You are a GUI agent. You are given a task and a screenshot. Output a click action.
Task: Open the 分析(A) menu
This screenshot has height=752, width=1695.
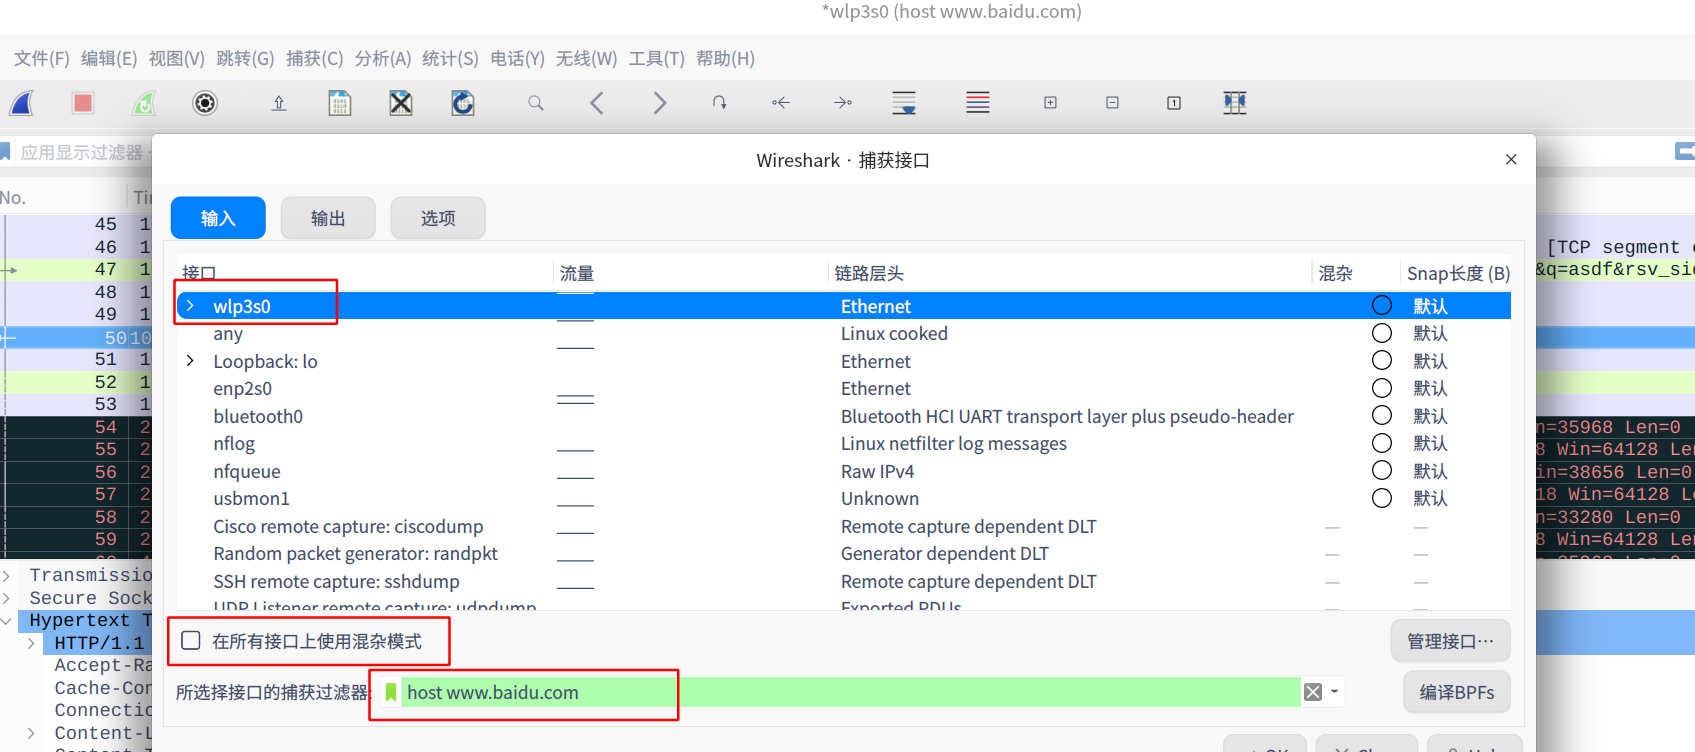tap(383, 59)
